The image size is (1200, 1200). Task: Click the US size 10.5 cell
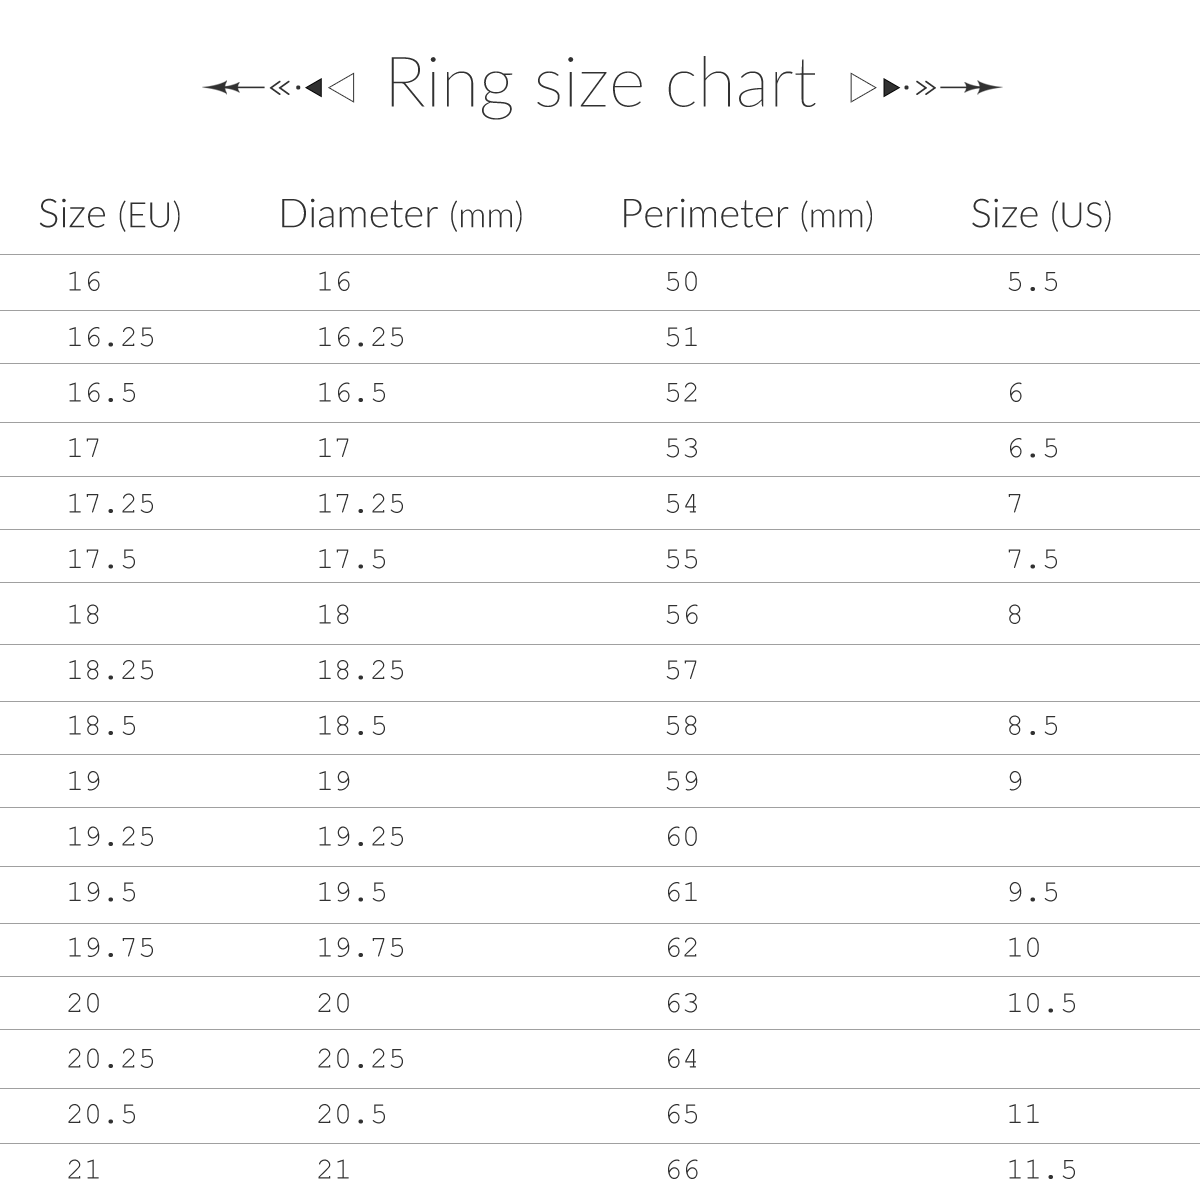click(1042, 1003)
